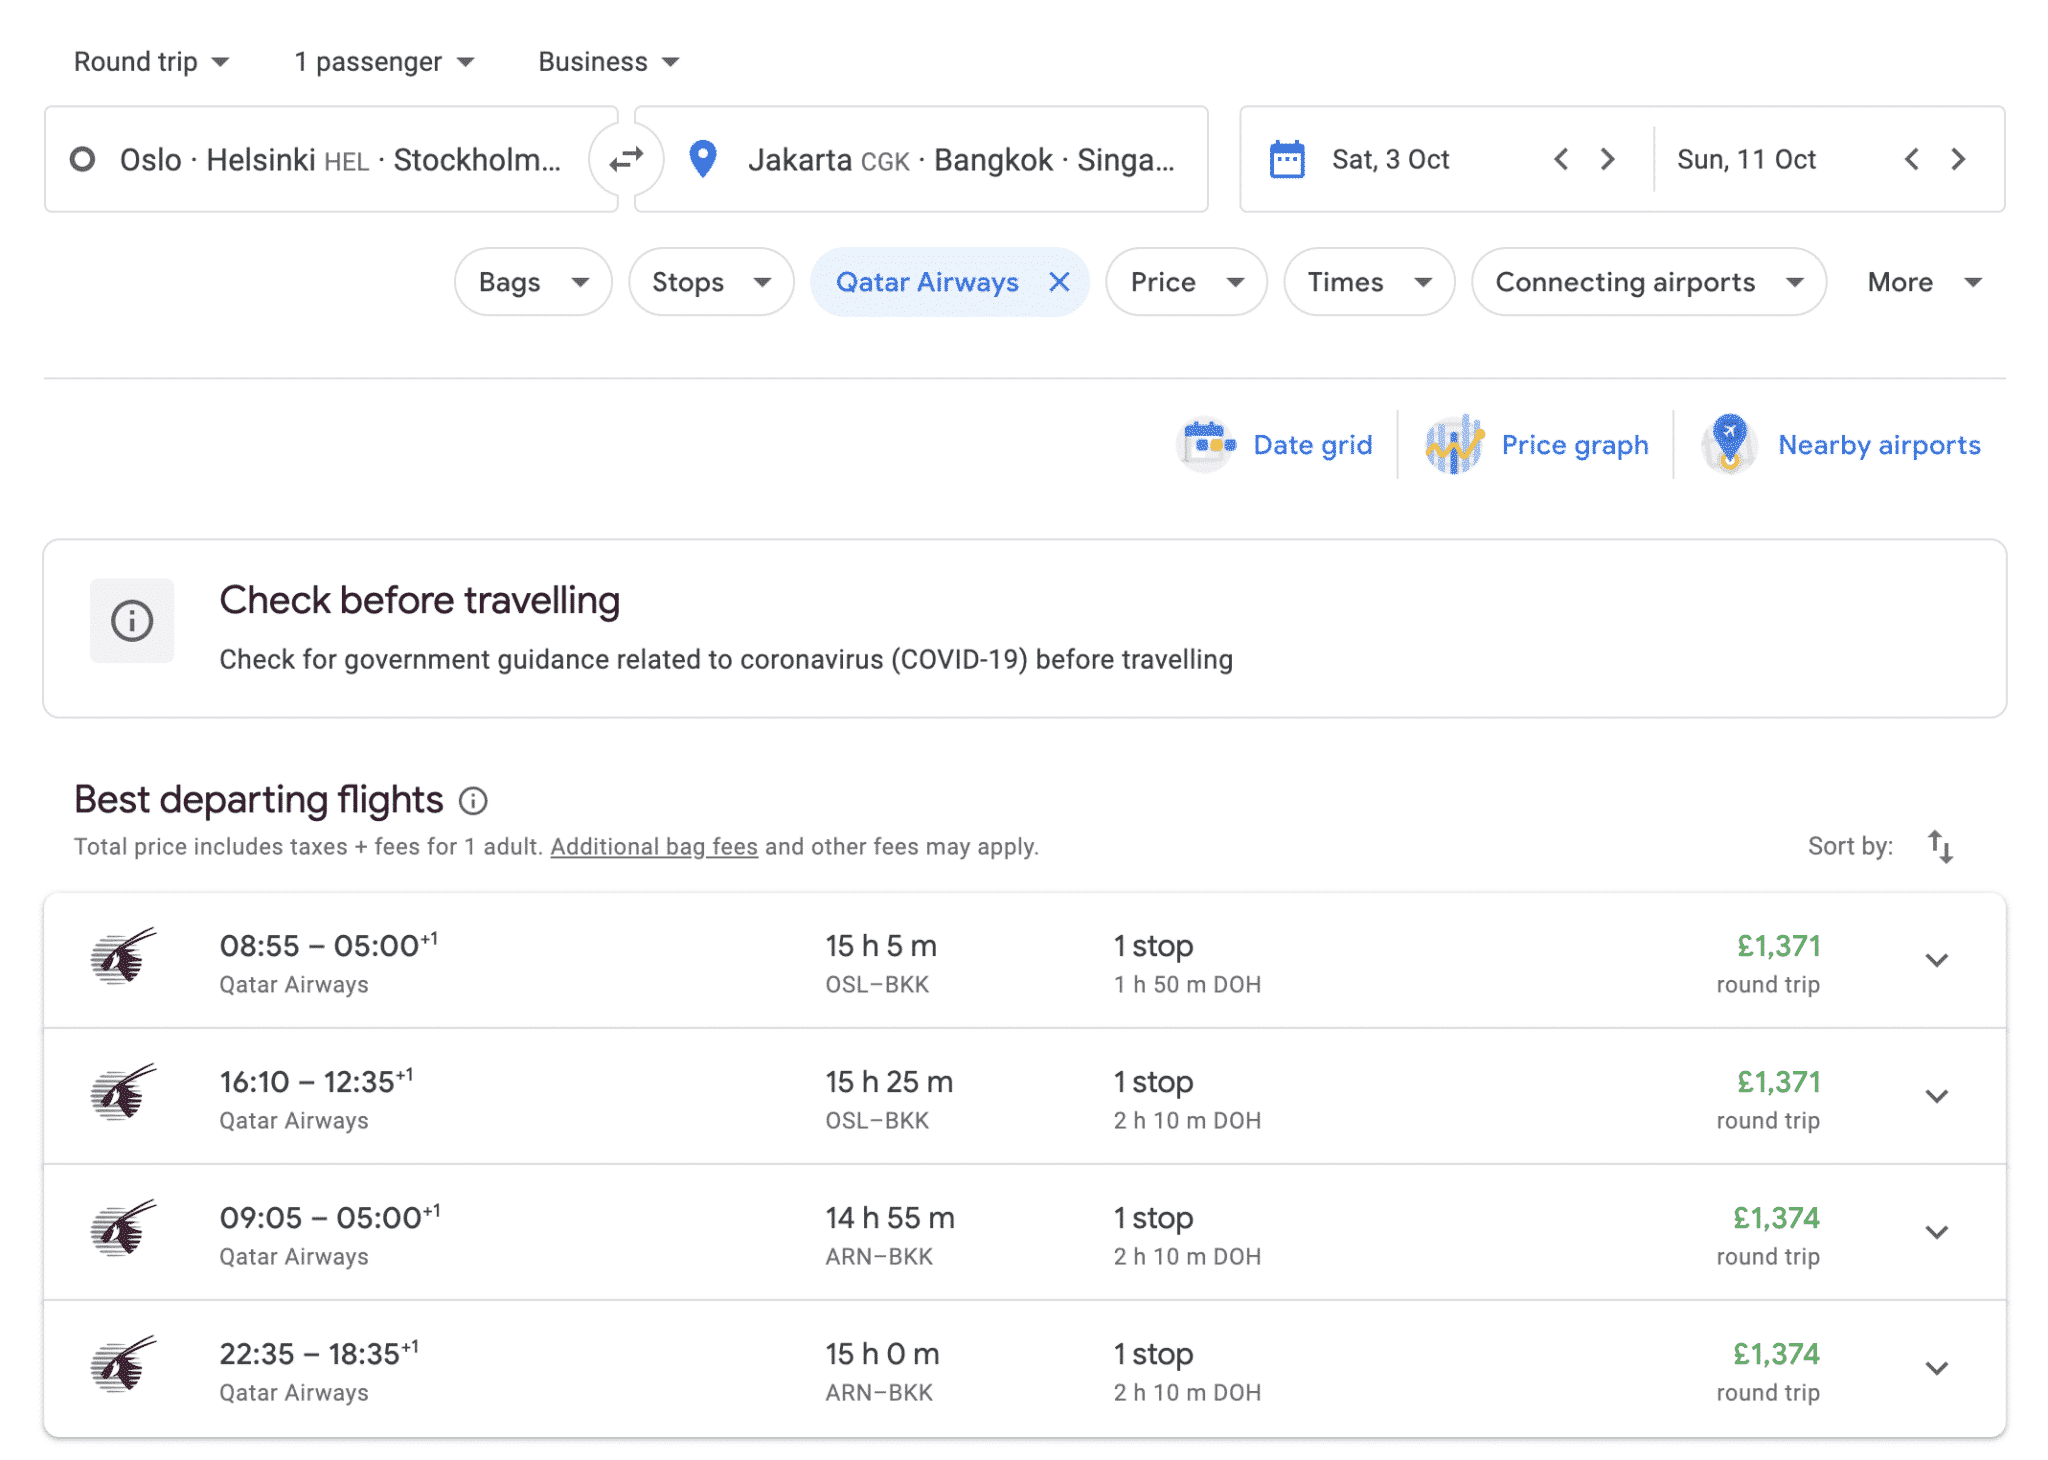Open the Stops filter dropdown

tap(710, 281)
